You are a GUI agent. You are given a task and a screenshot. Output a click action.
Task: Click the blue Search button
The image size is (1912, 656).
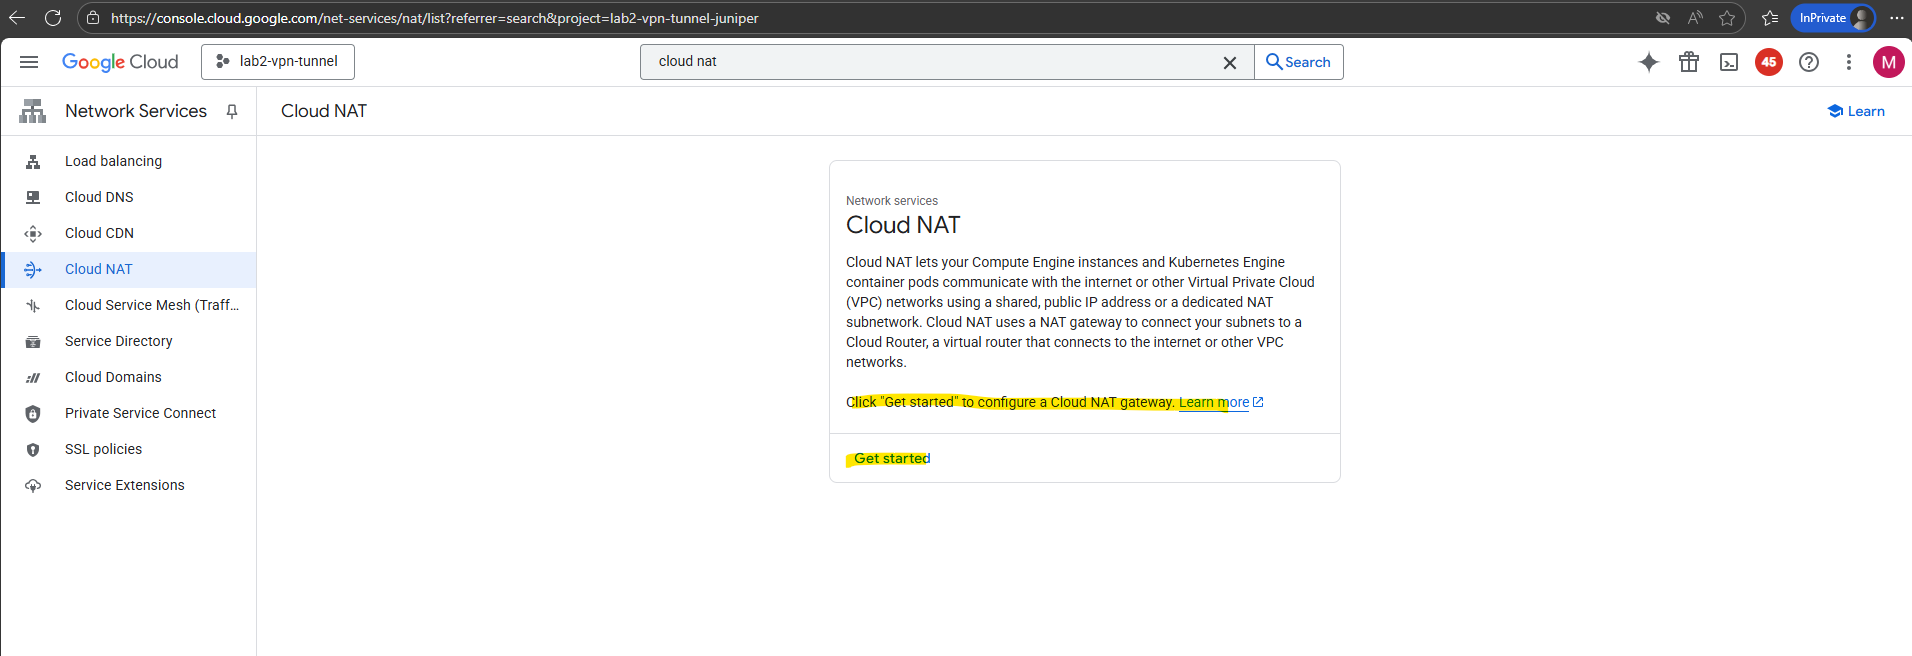[x=1298, y=62]
